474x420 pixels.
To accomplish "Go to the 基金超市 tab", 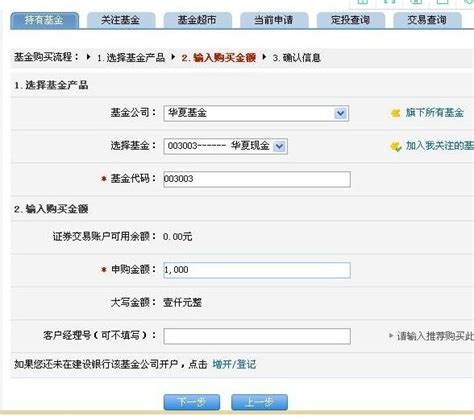I will 198,21.
